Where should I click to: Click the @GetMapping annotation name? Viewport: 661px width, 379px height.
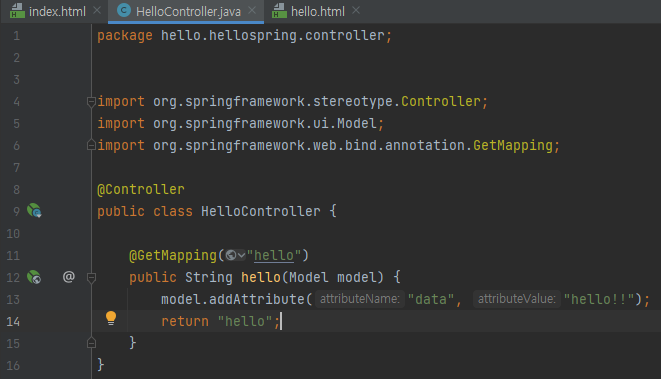click(173, 255)
